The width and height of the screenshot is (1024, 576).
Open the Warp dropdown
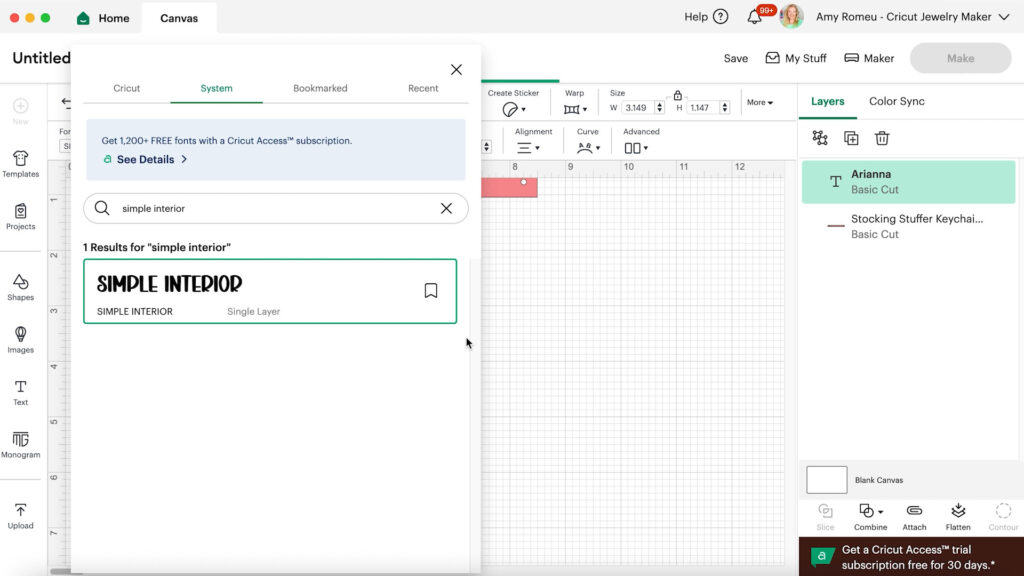tap(575, 109)
